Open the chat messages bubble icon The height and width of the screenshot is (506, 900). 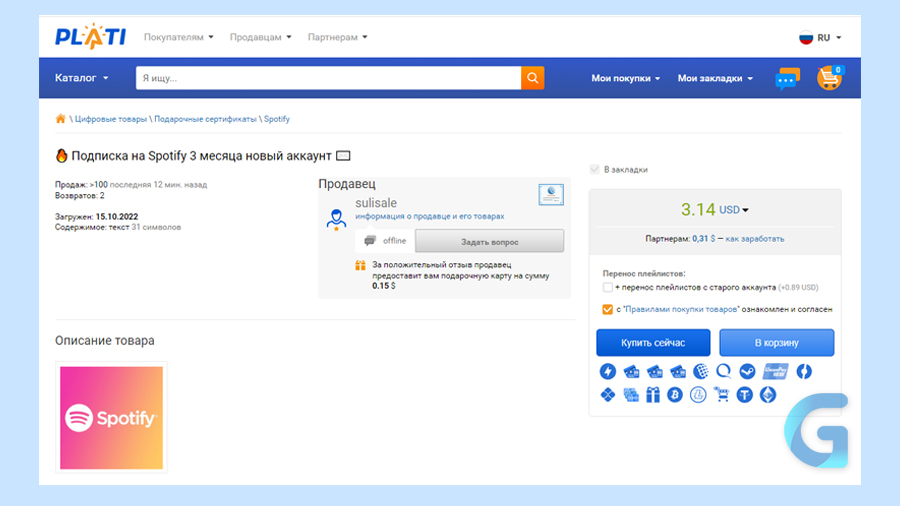point(787,79)
